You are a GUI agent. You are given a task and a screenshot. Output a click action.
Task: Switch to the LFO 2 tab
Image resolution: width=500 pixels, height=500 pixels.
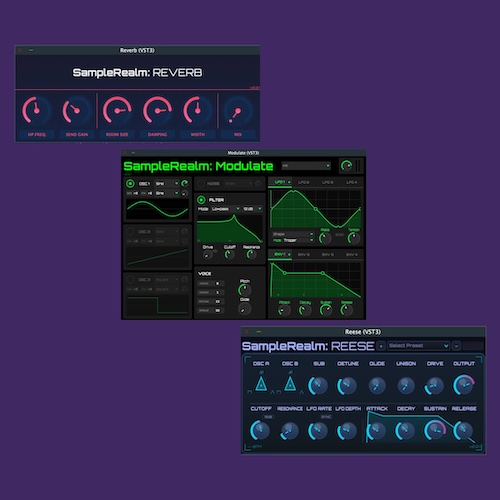[304, 182]
